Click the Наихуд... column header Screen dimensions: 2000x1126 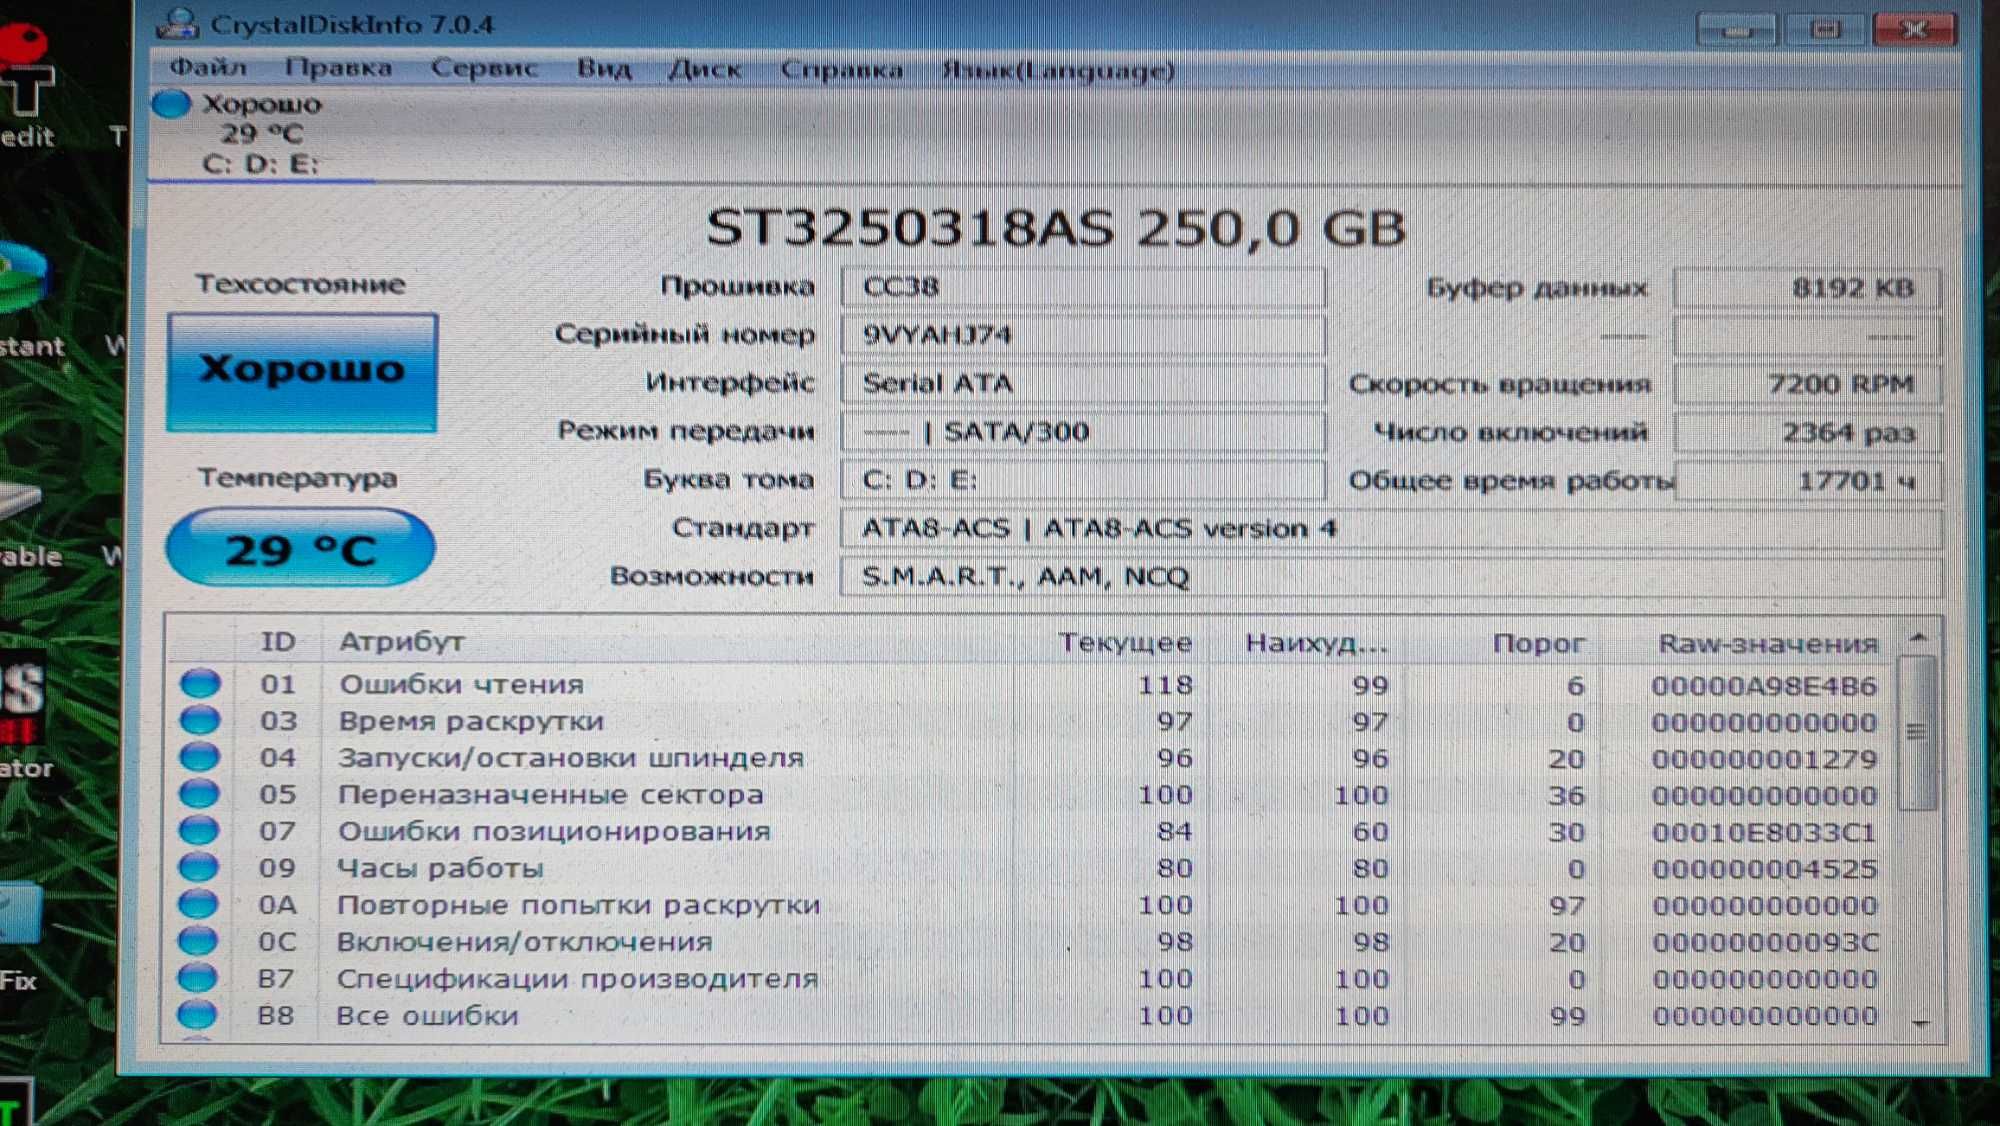(1316, 643)
